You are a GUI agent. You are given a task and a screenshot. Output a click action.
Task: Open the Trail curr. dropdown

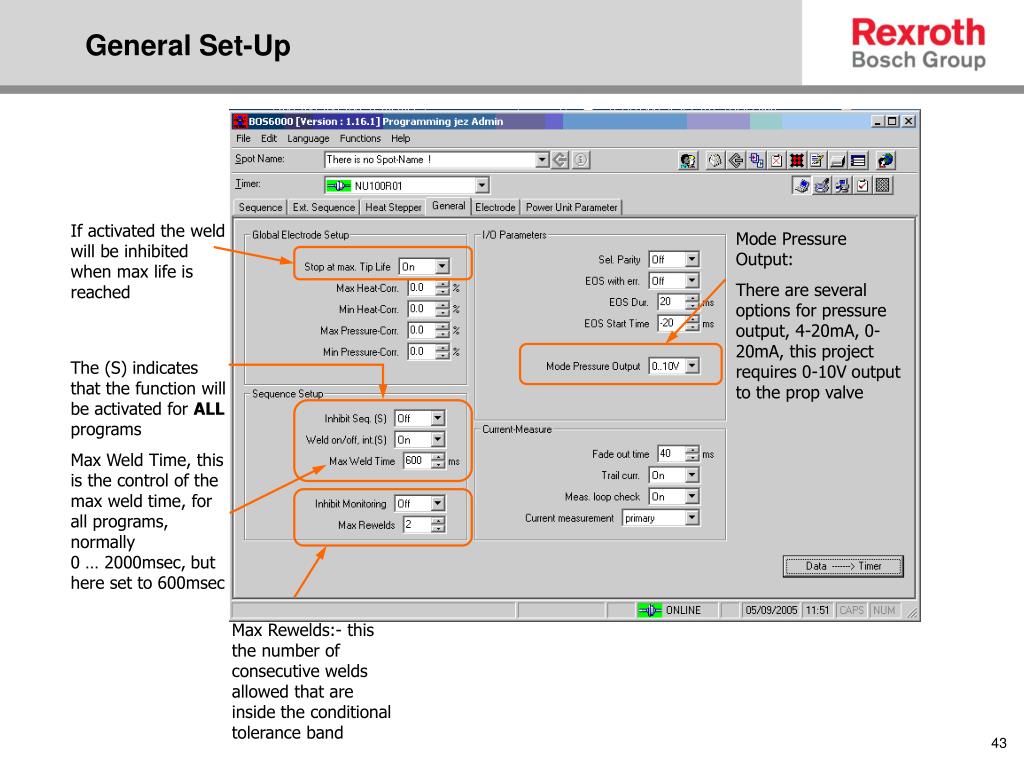pos(692,475)
